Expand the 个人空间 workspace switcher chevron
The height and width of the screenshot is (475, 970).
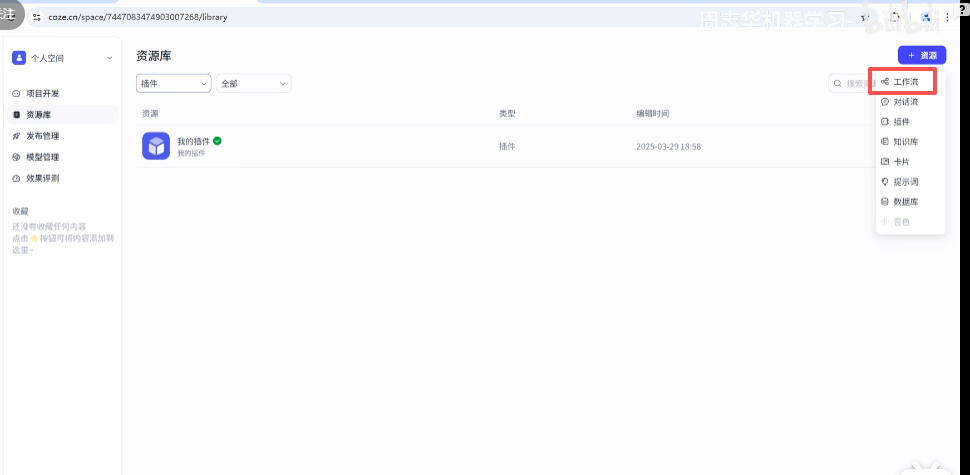pyautogui.click(x=109, y=58)
